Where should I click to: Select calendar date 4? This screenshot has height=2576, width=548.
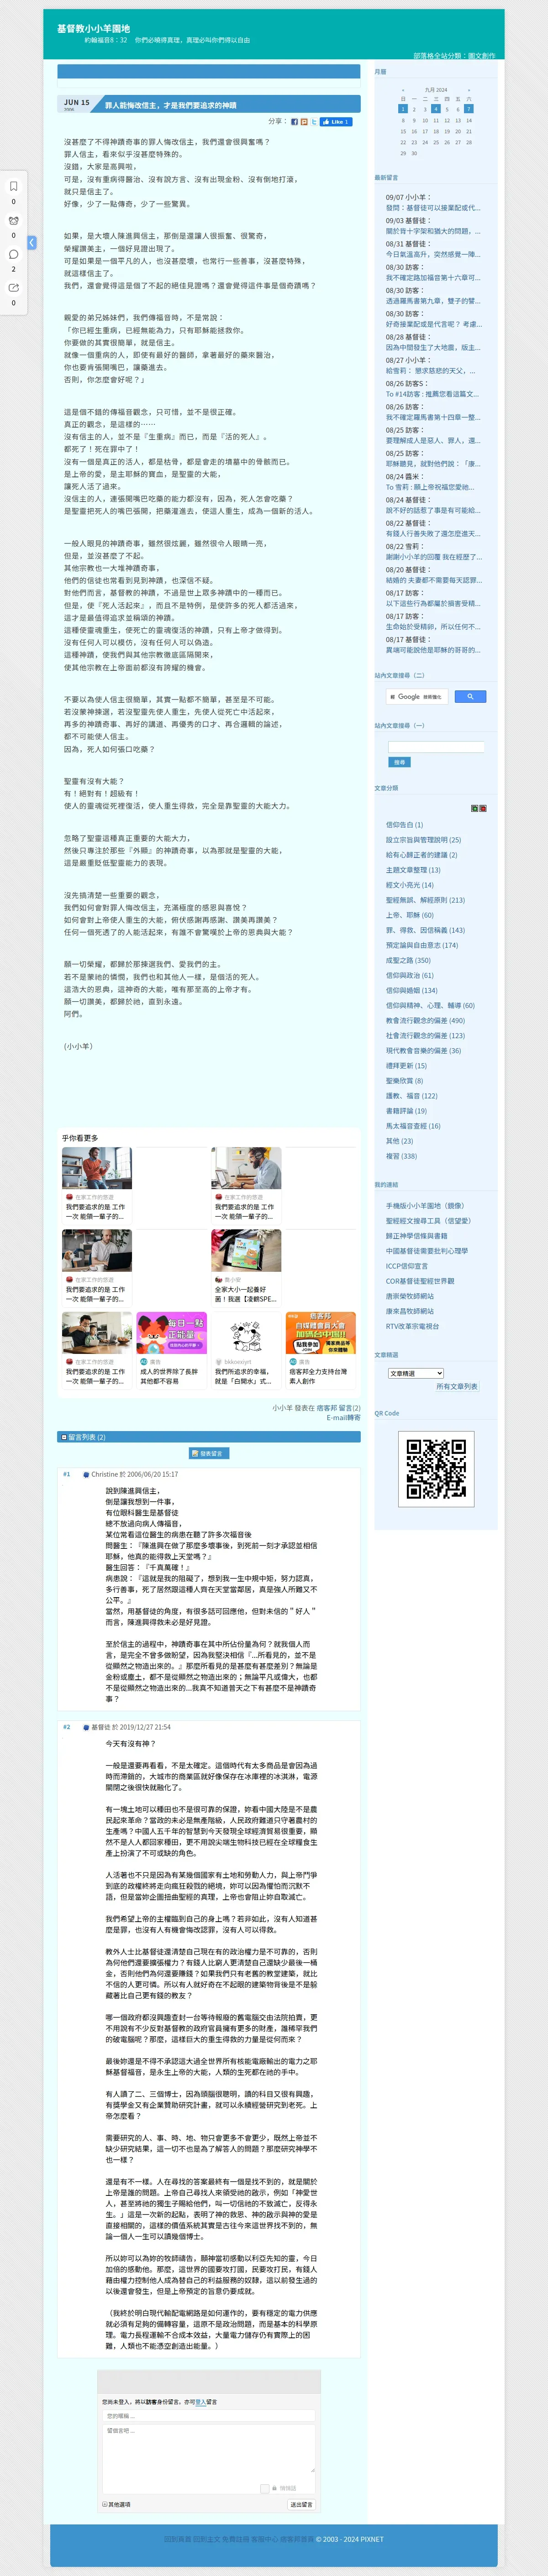[x=436, y=109]
